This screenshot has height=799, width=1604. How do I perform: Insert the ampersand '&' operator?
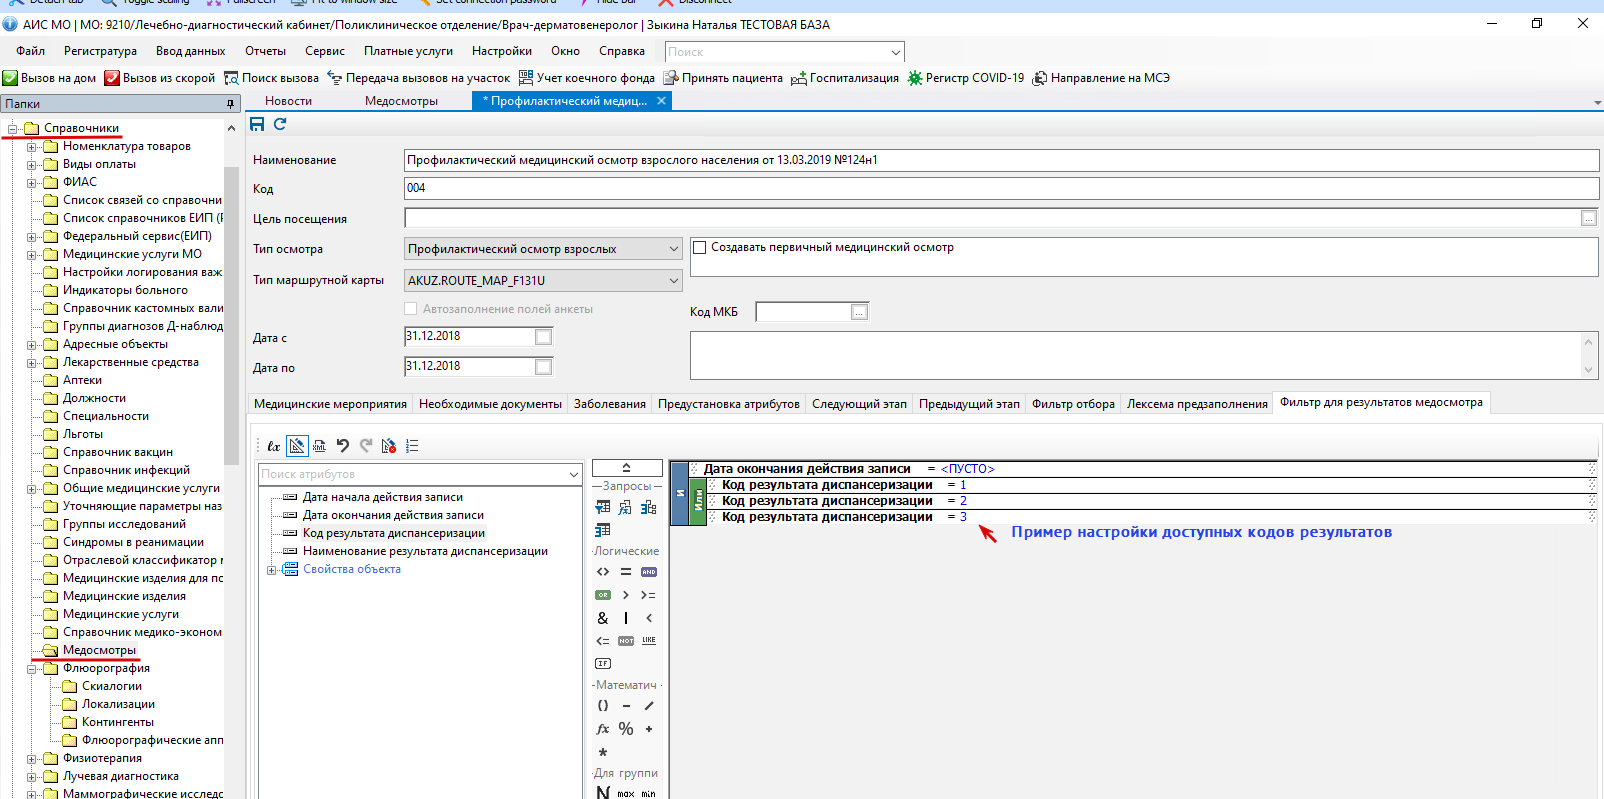(x=603, y=618)
